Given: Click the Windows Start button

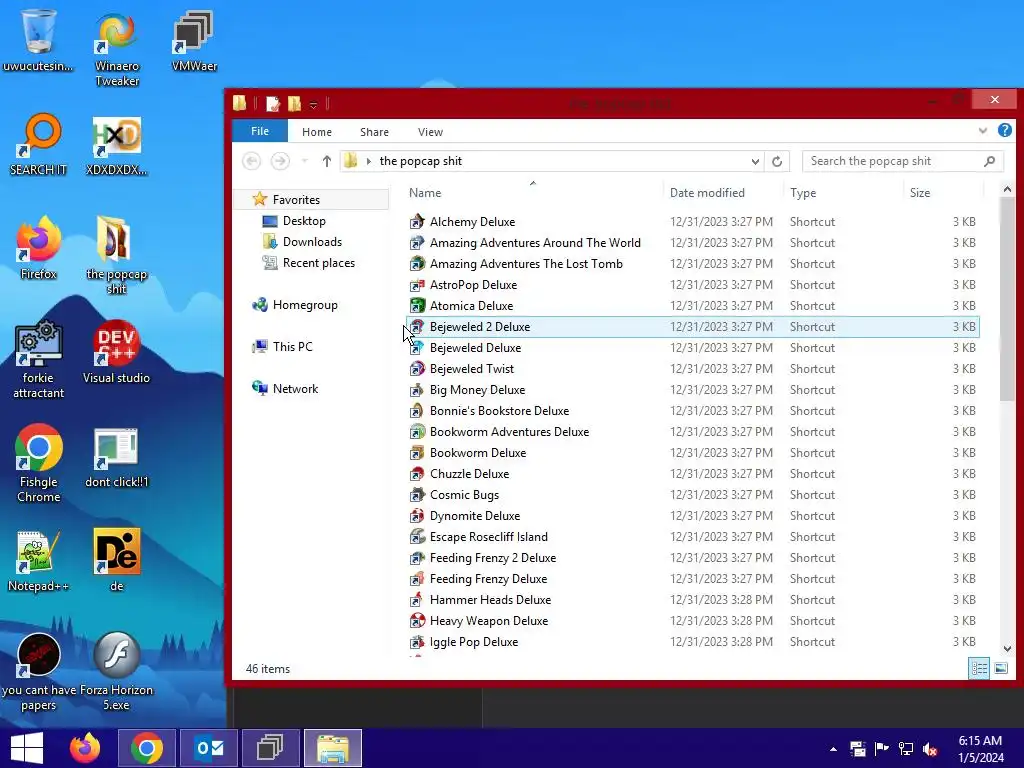Looking at the screenshot, I should tap(27, 748).
